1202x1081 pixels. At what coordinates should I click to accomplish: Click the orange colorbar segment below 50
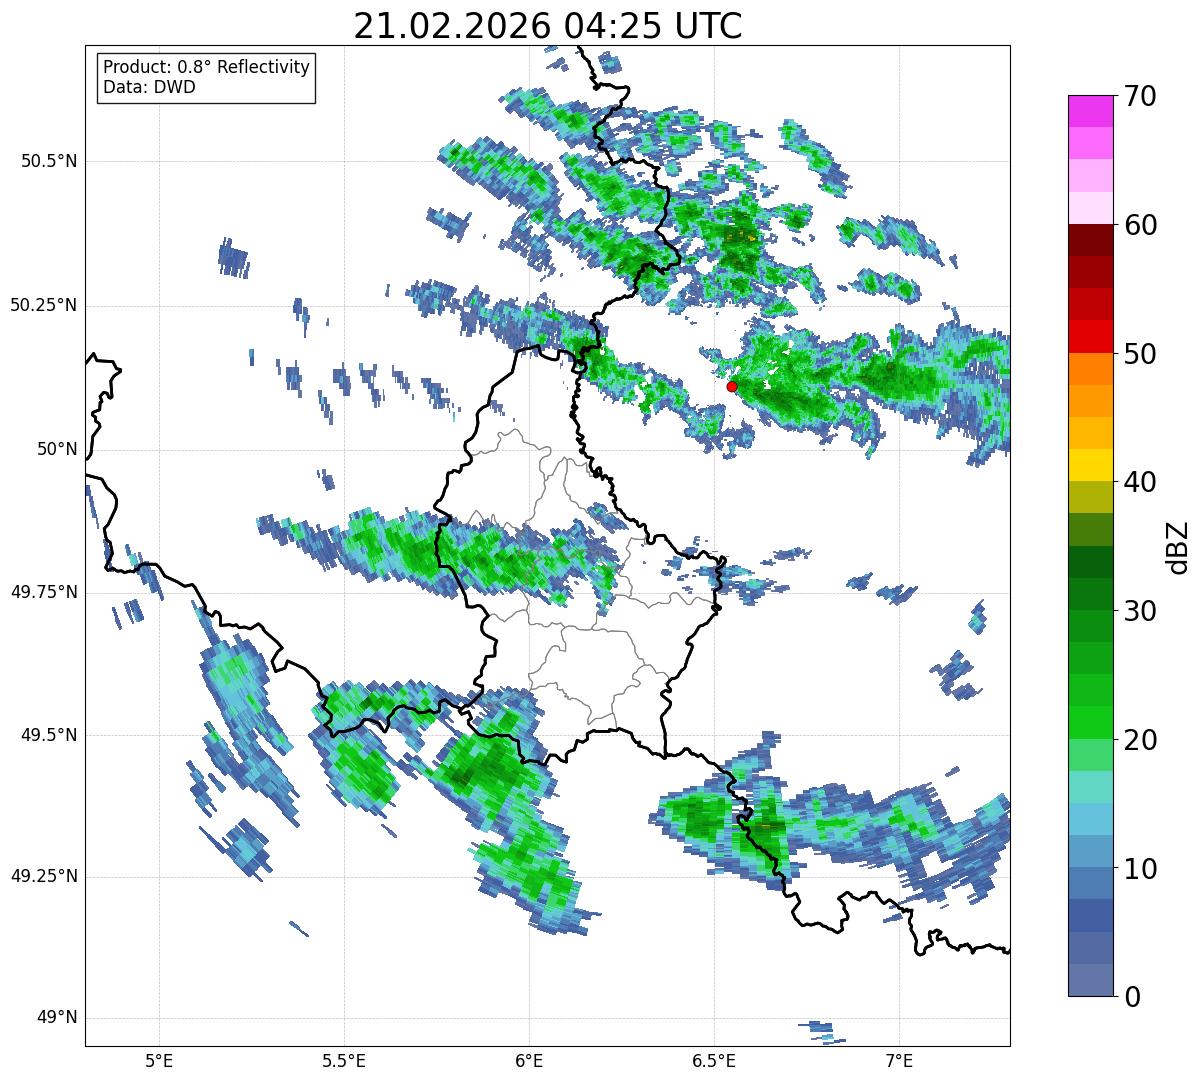[x=1090, y=369]
